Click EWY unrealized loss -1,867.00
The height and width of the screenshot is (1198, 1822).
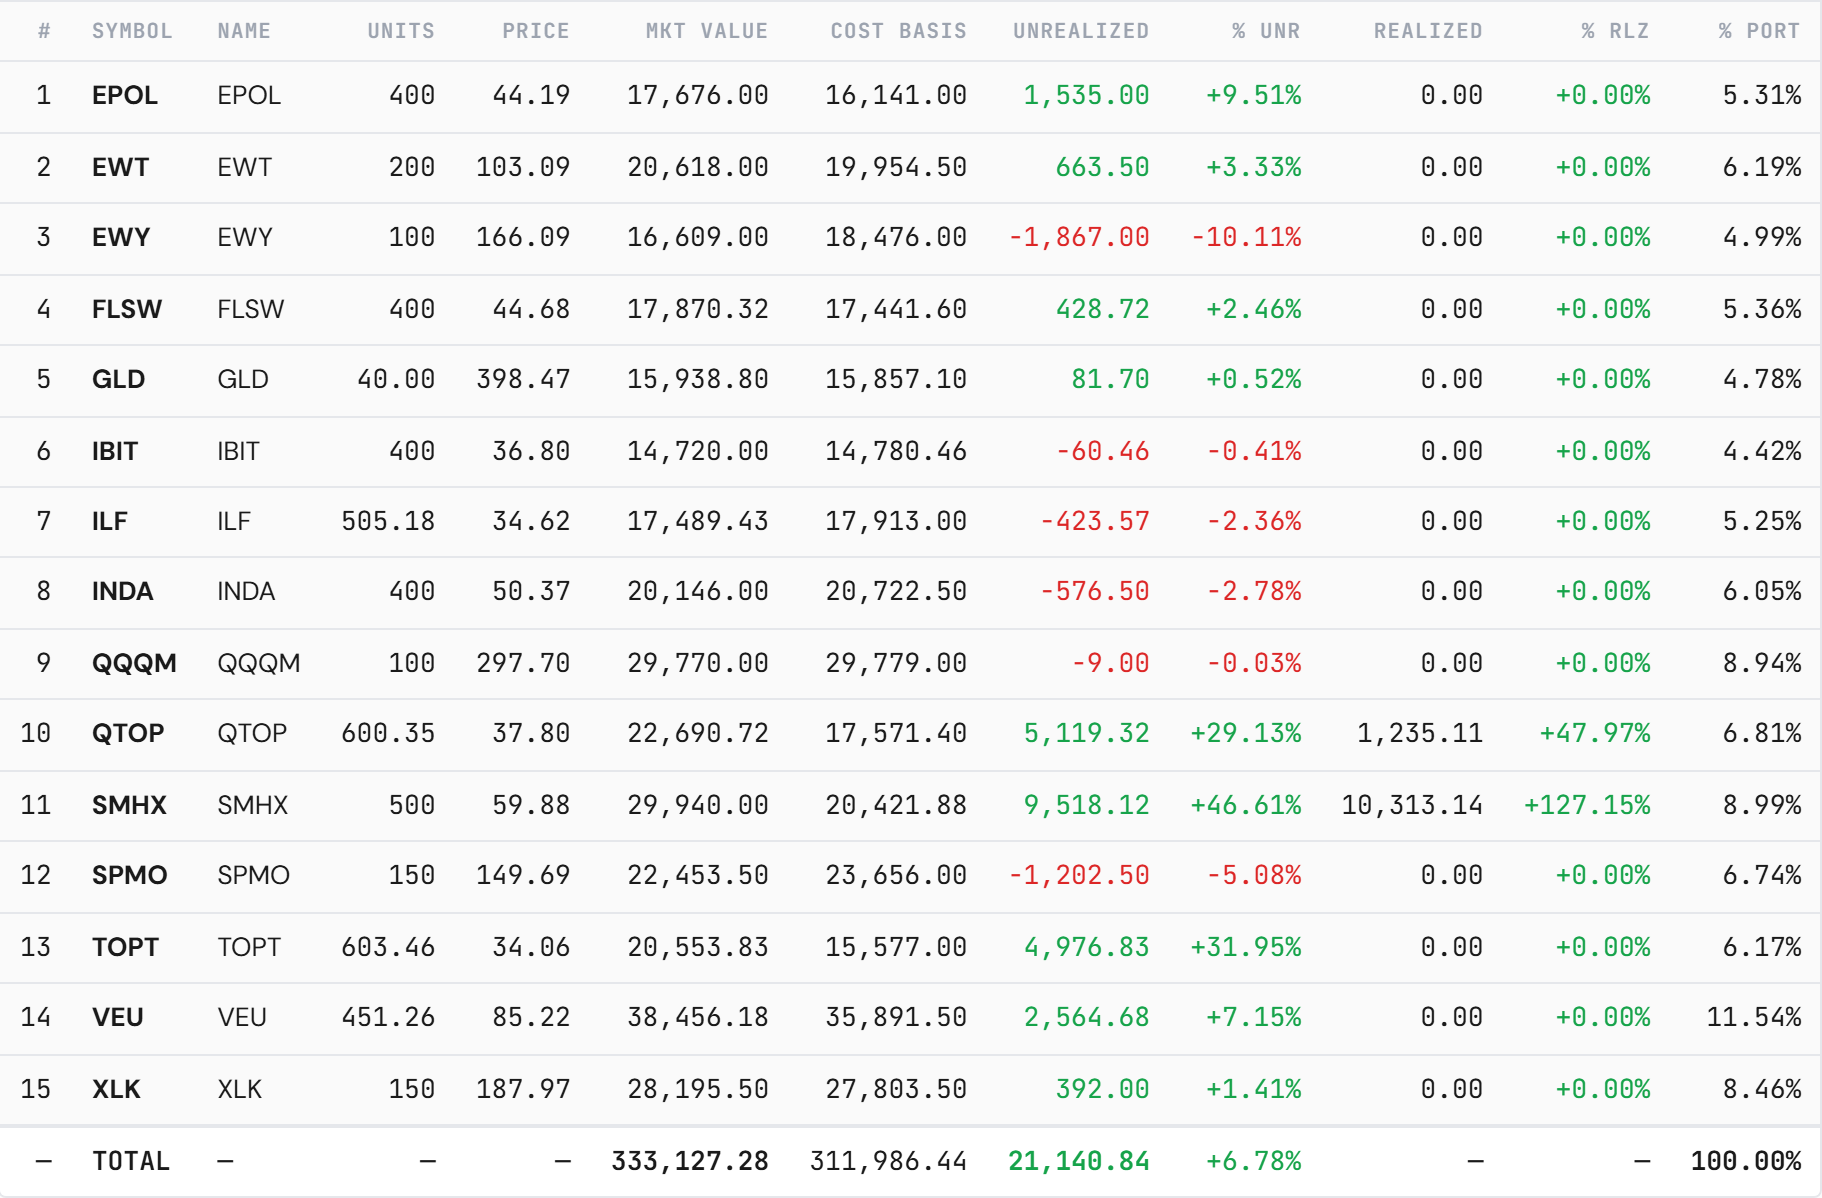1079,237
